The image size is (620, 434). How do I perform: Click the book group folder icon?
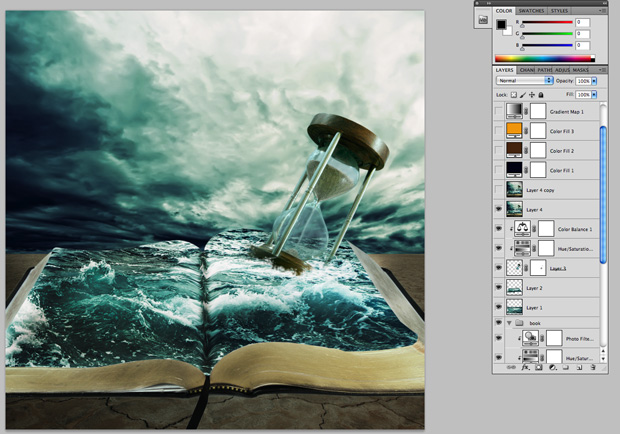(x=519, y=323)
